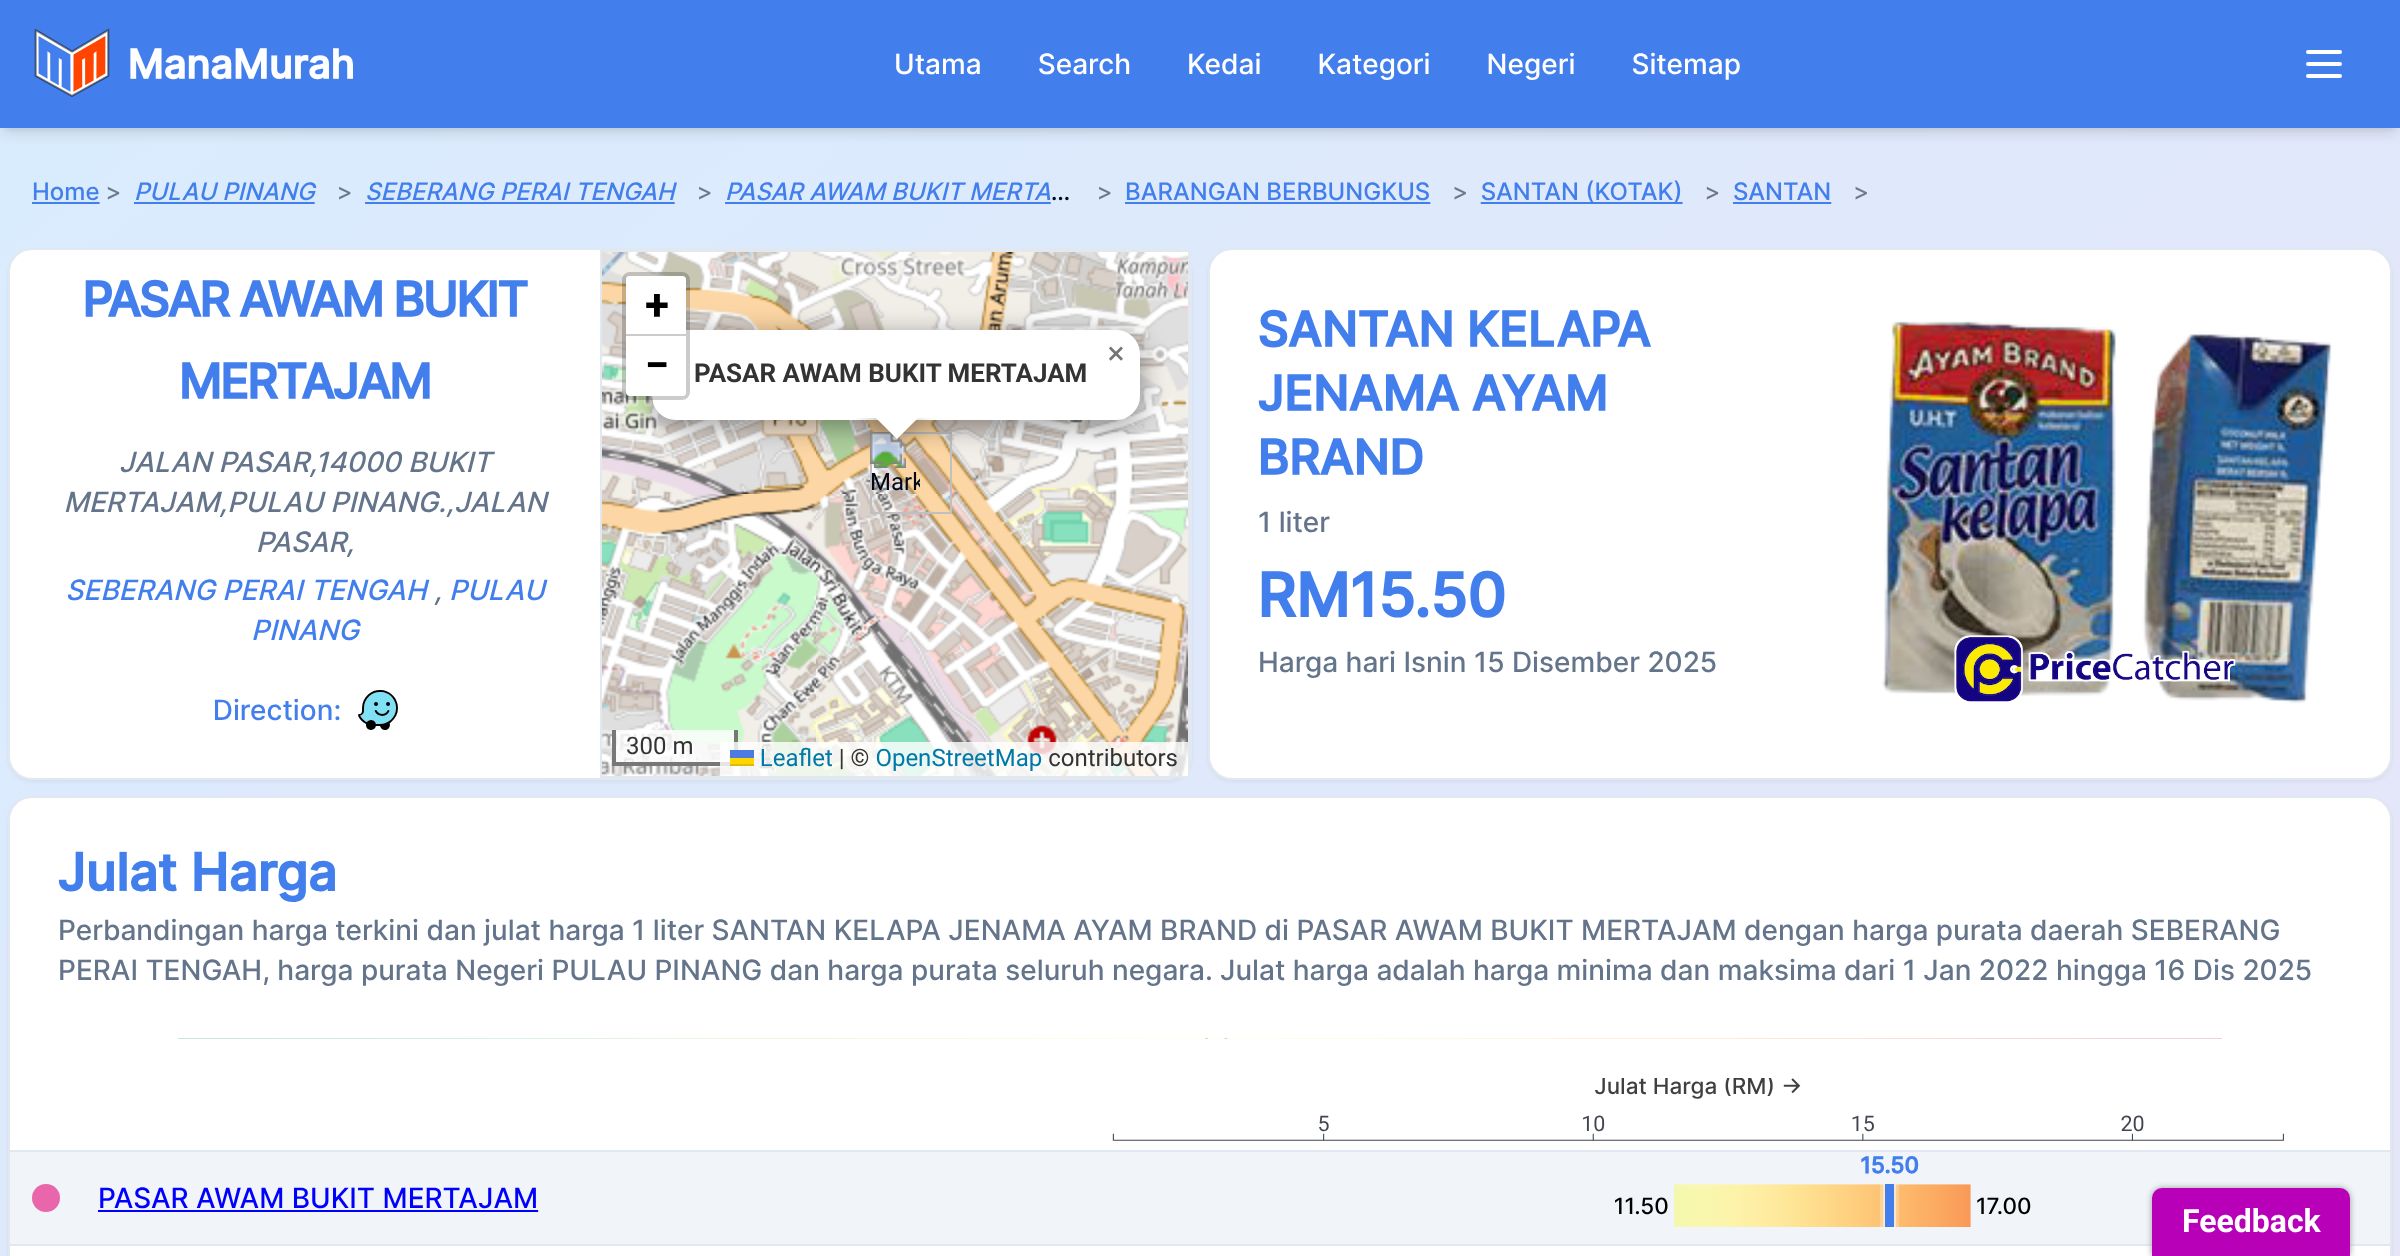Click the ManaMurah logo icon
Image resolution: width=2400 pixels, height=1256 pixels.
pyautogui.click(x=70, y=63)
